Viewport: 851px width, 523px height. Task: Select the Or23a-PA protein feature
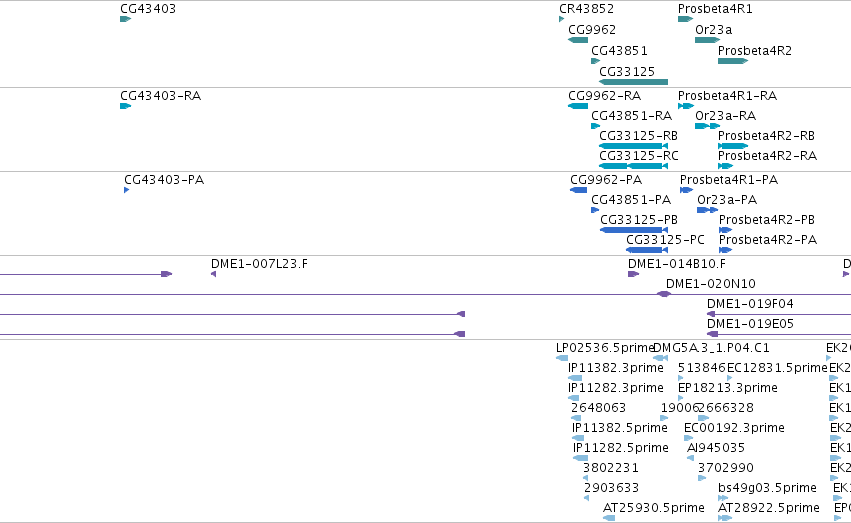pyautogui.click(x=708, y=210)
